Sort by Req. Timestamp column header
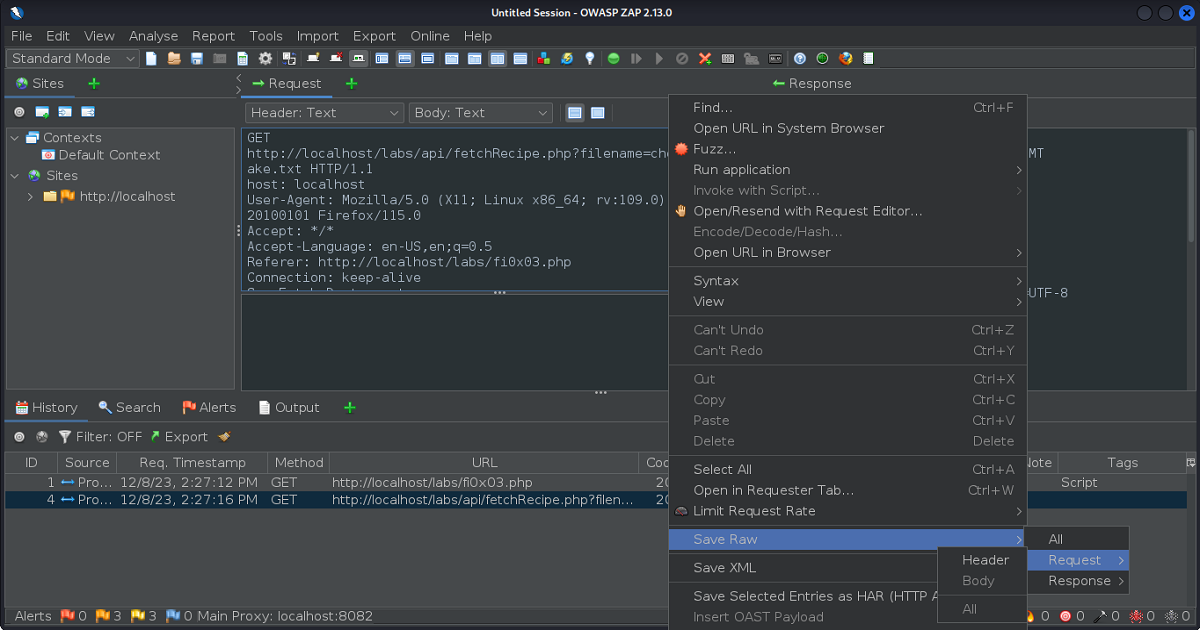1200x630 pixels. [192, 463]
